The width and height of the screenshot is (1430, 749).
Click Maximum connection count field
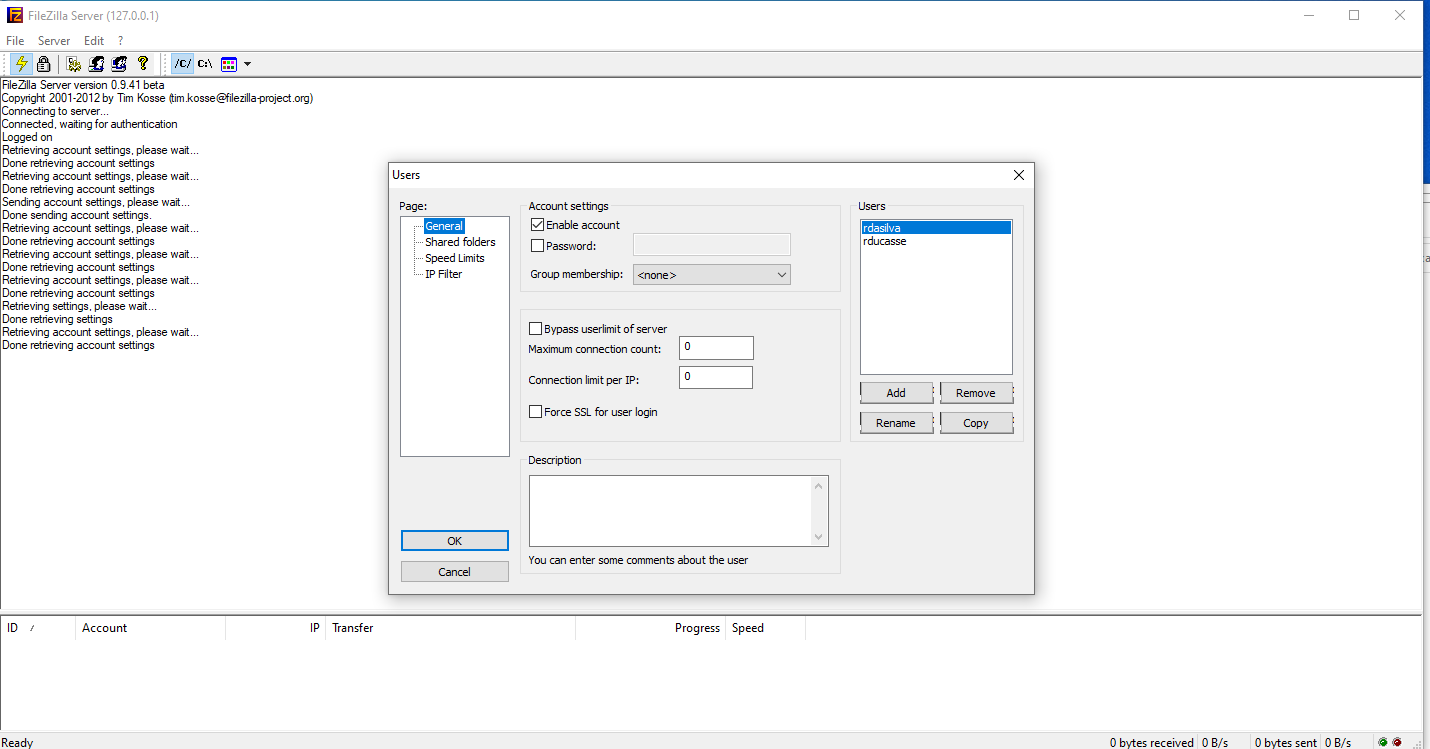click(716, 348)
